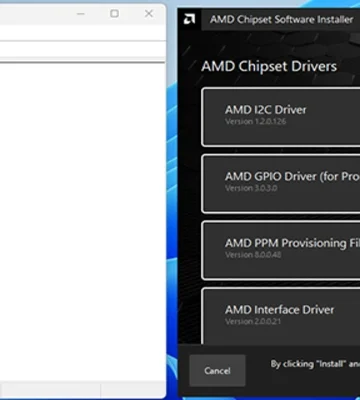Click the I2C driver Version 1.2.0.126 text
This screenshot has width=360, height=400.
click(256, 121)
